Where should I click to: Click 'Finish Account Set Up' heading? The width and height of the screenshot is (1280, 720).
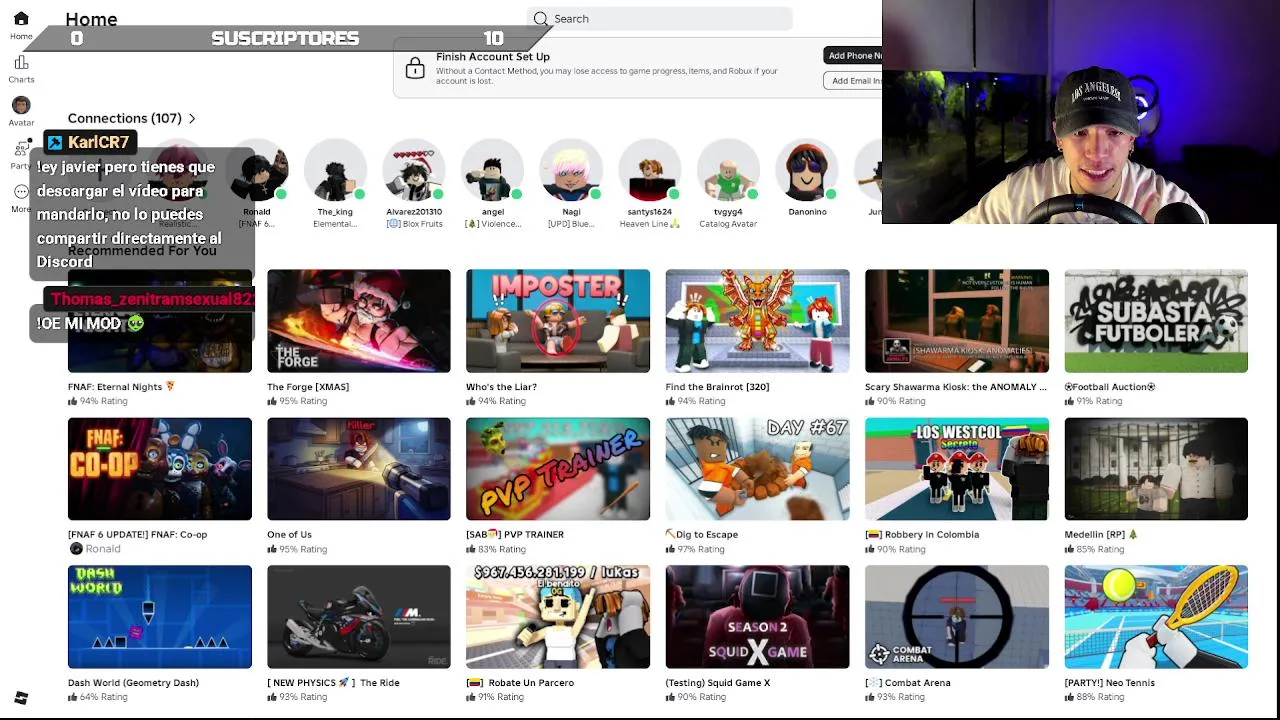493,57
